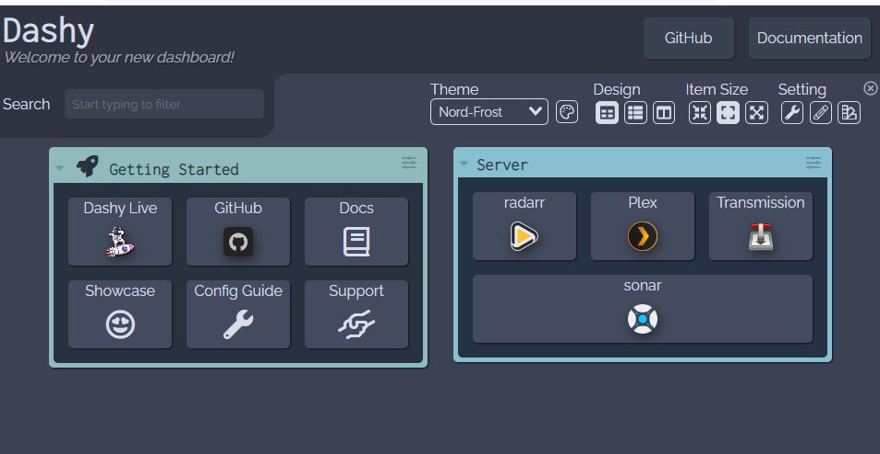Launch the Plex tile

coord(643,226)
